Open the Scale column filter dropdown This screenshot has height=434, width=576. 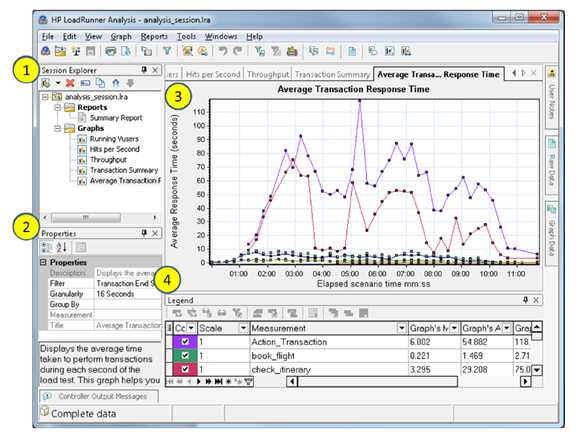pos(243,328)
